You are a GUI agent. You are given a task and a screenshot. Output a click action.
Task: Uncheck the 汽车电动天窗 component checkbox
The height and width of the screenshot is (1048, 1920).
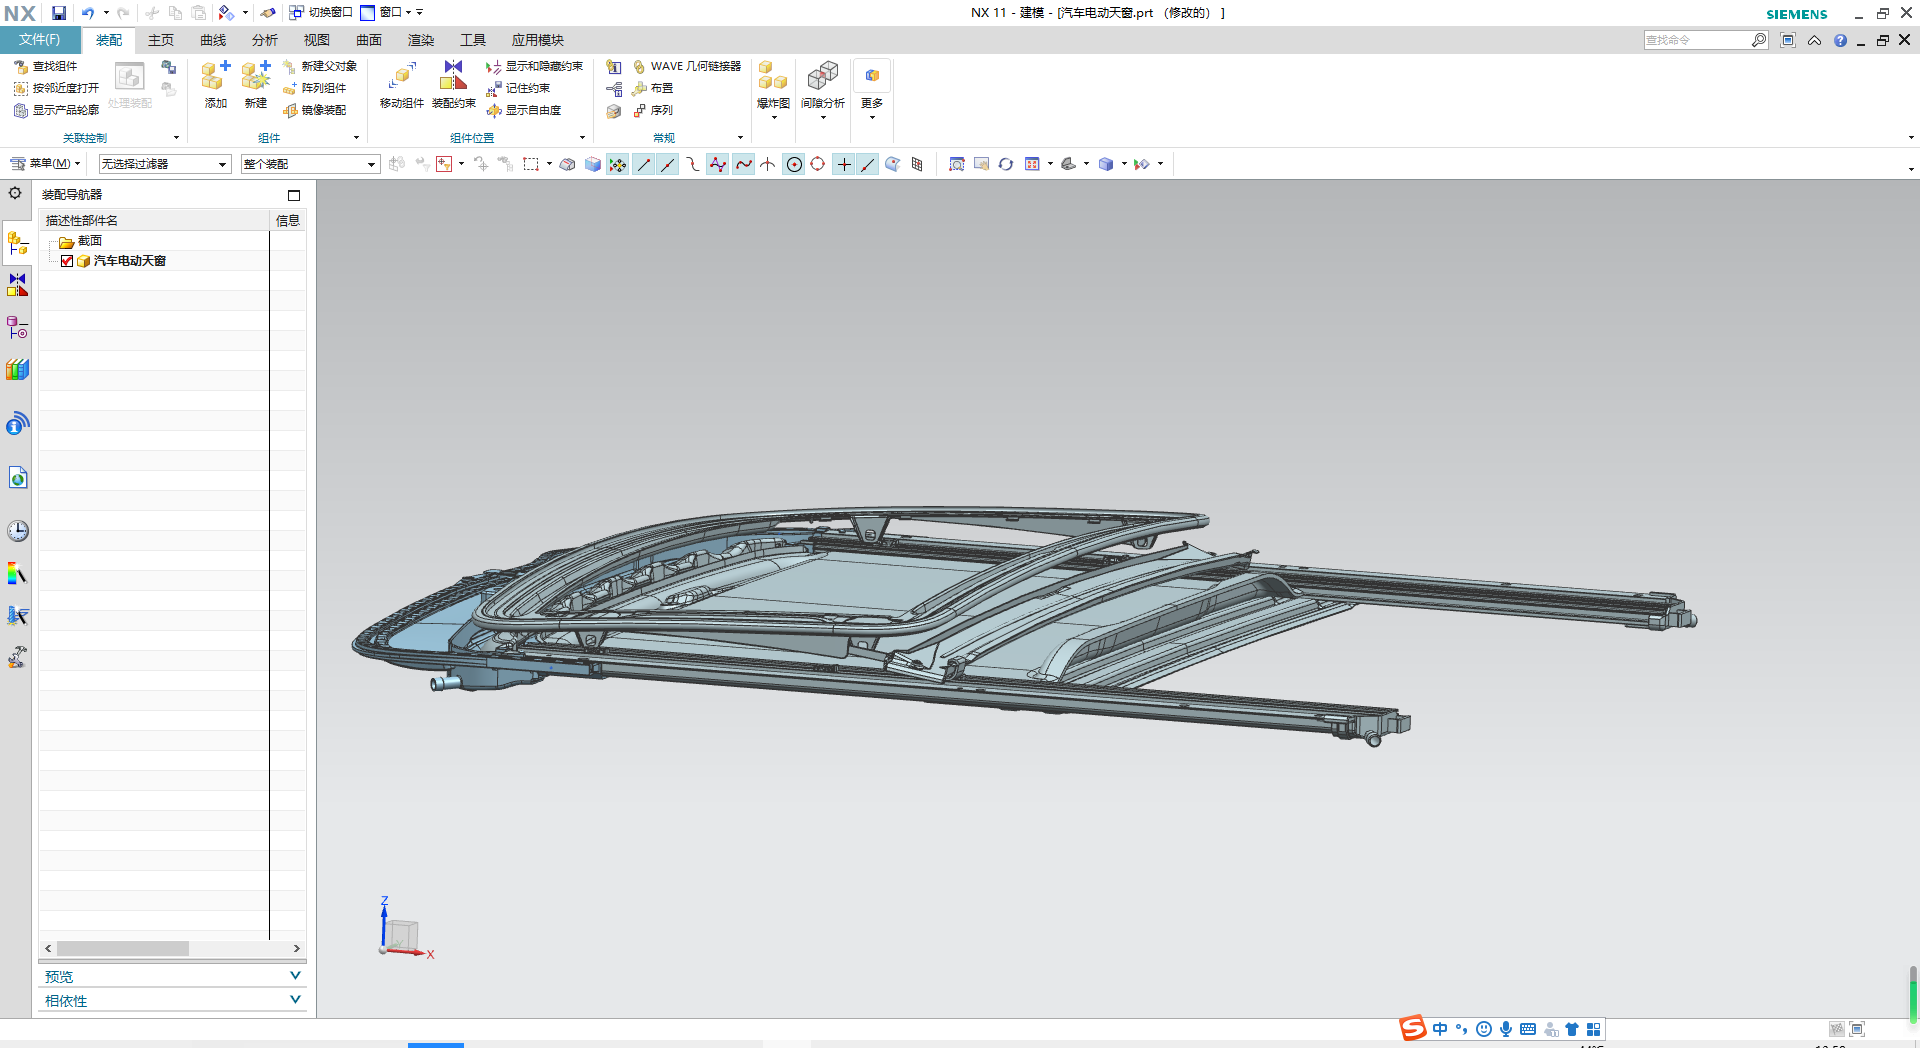tap(67, 261)
